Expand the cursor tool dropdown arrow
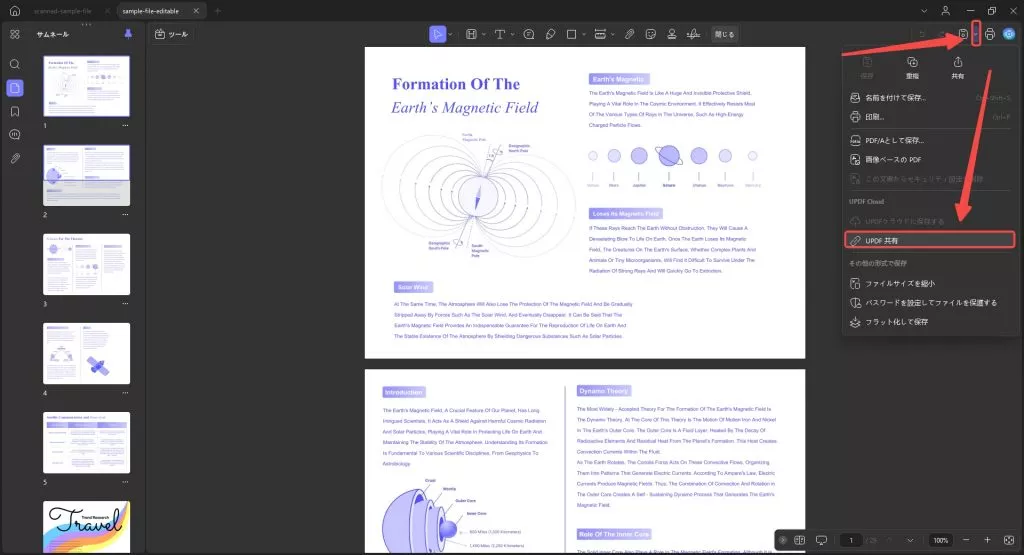Viewport: 1024px width, 555px height. pos(451,34)
